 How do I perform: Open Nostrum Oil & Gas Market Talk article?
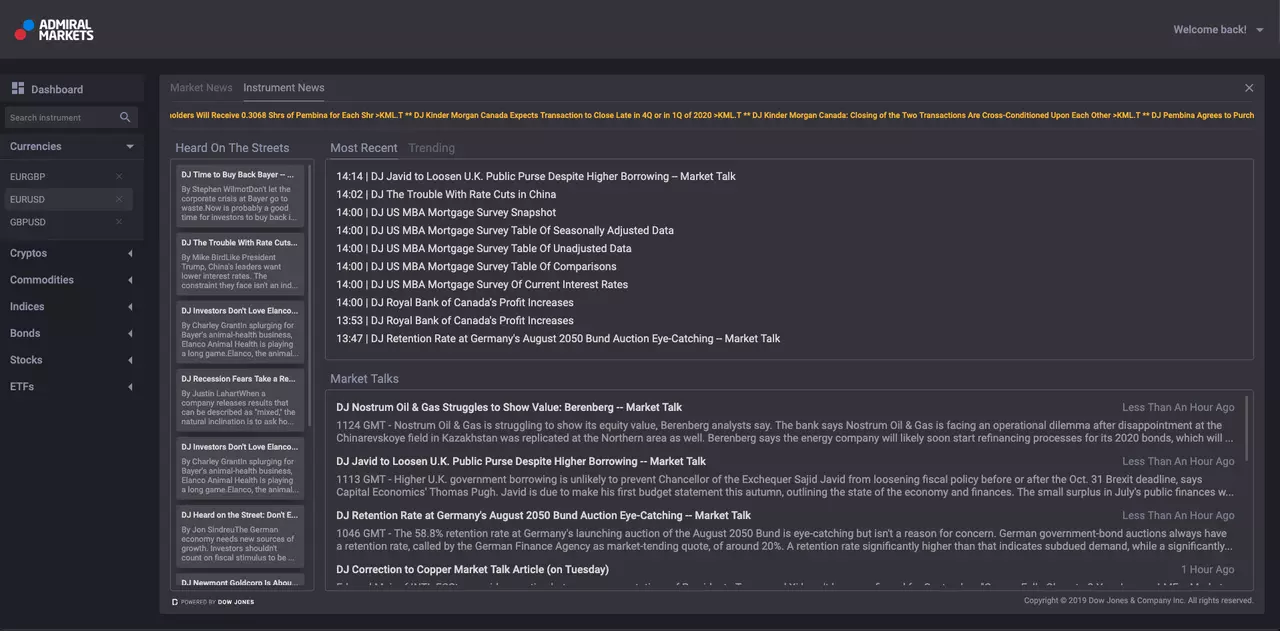tap(509, 407)
